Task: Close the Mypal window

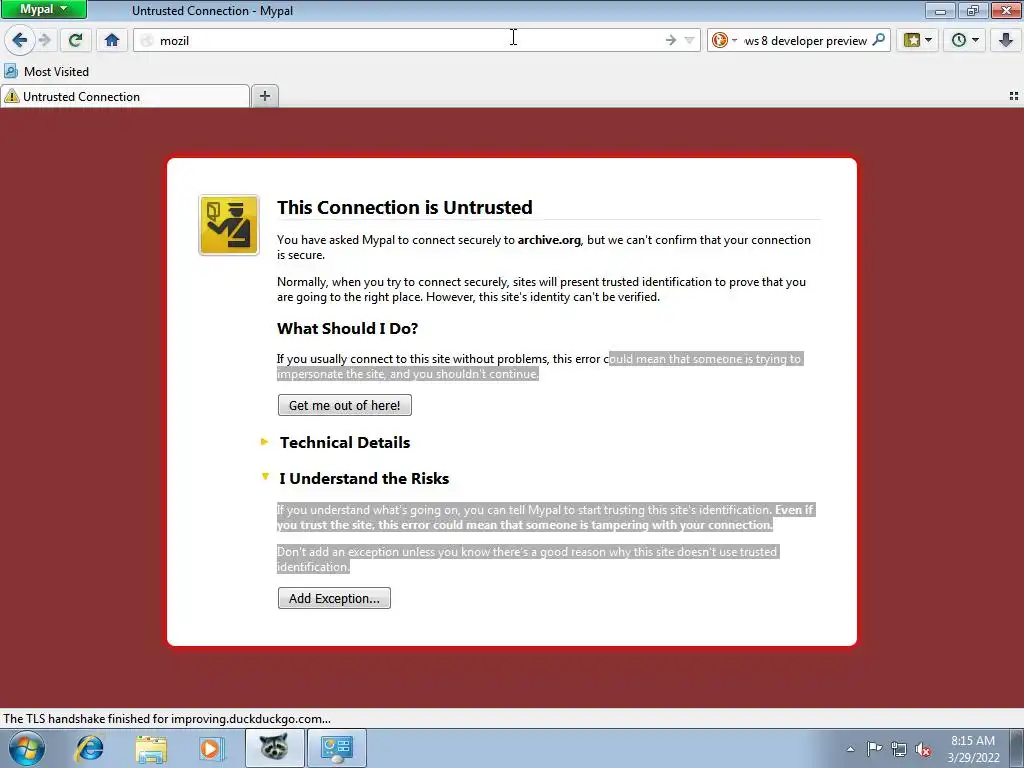Action: coord(1006,10)
